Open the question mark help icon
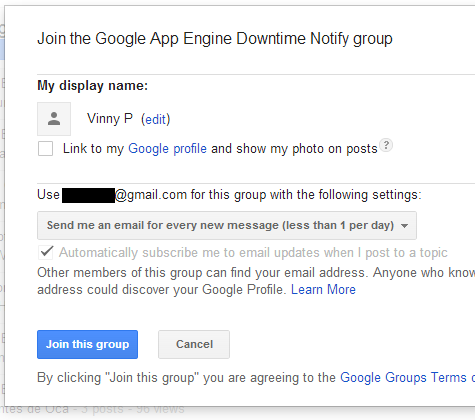 tap(386, 145)
